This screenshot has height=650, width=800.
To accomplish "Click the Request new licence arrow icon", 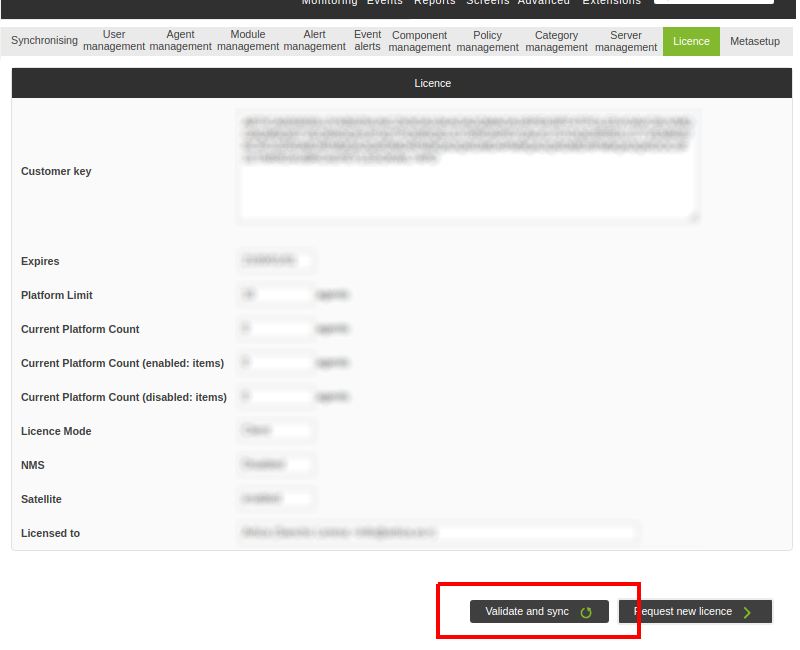I will 747,613.
